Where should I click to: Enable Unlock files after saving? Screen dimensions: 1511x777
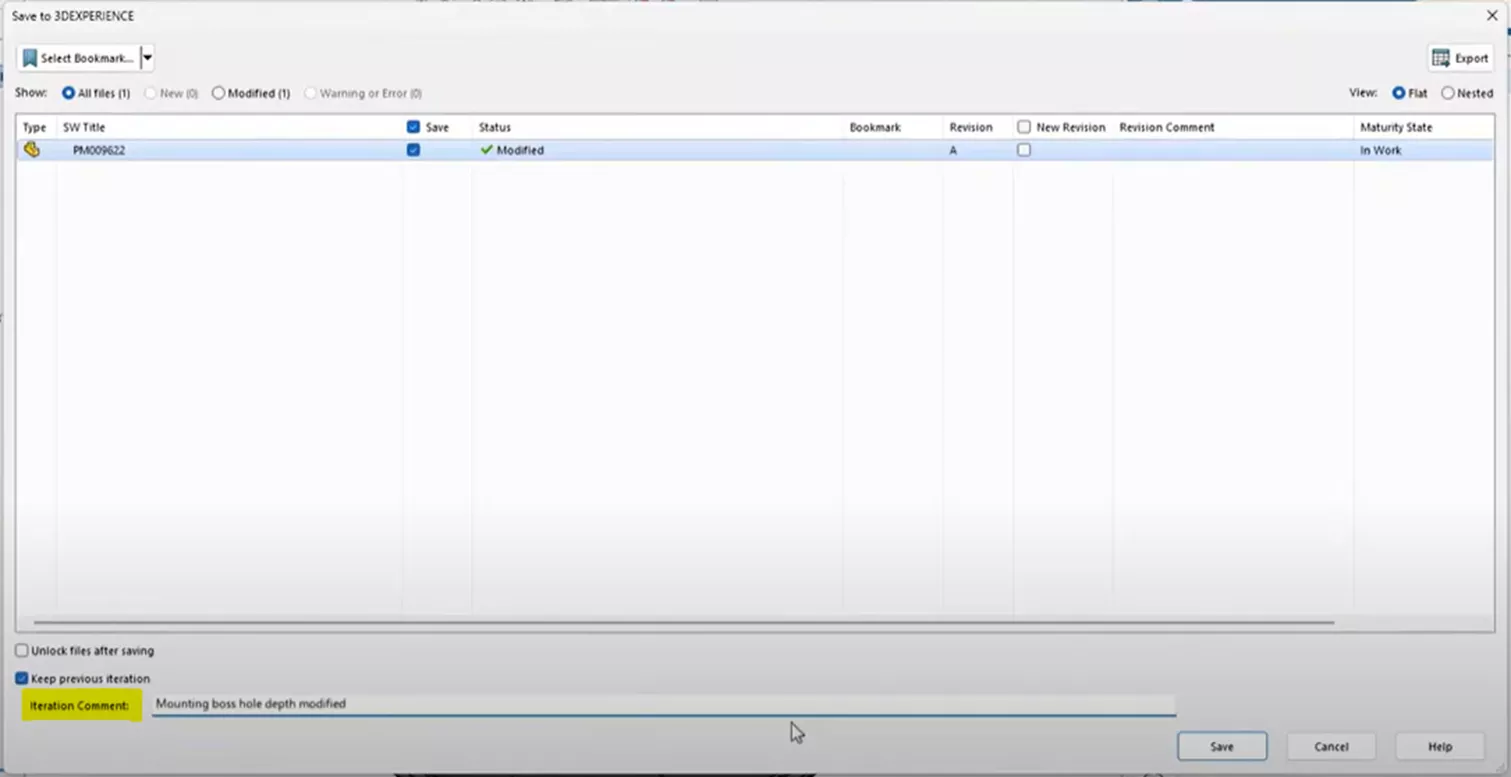21,650
